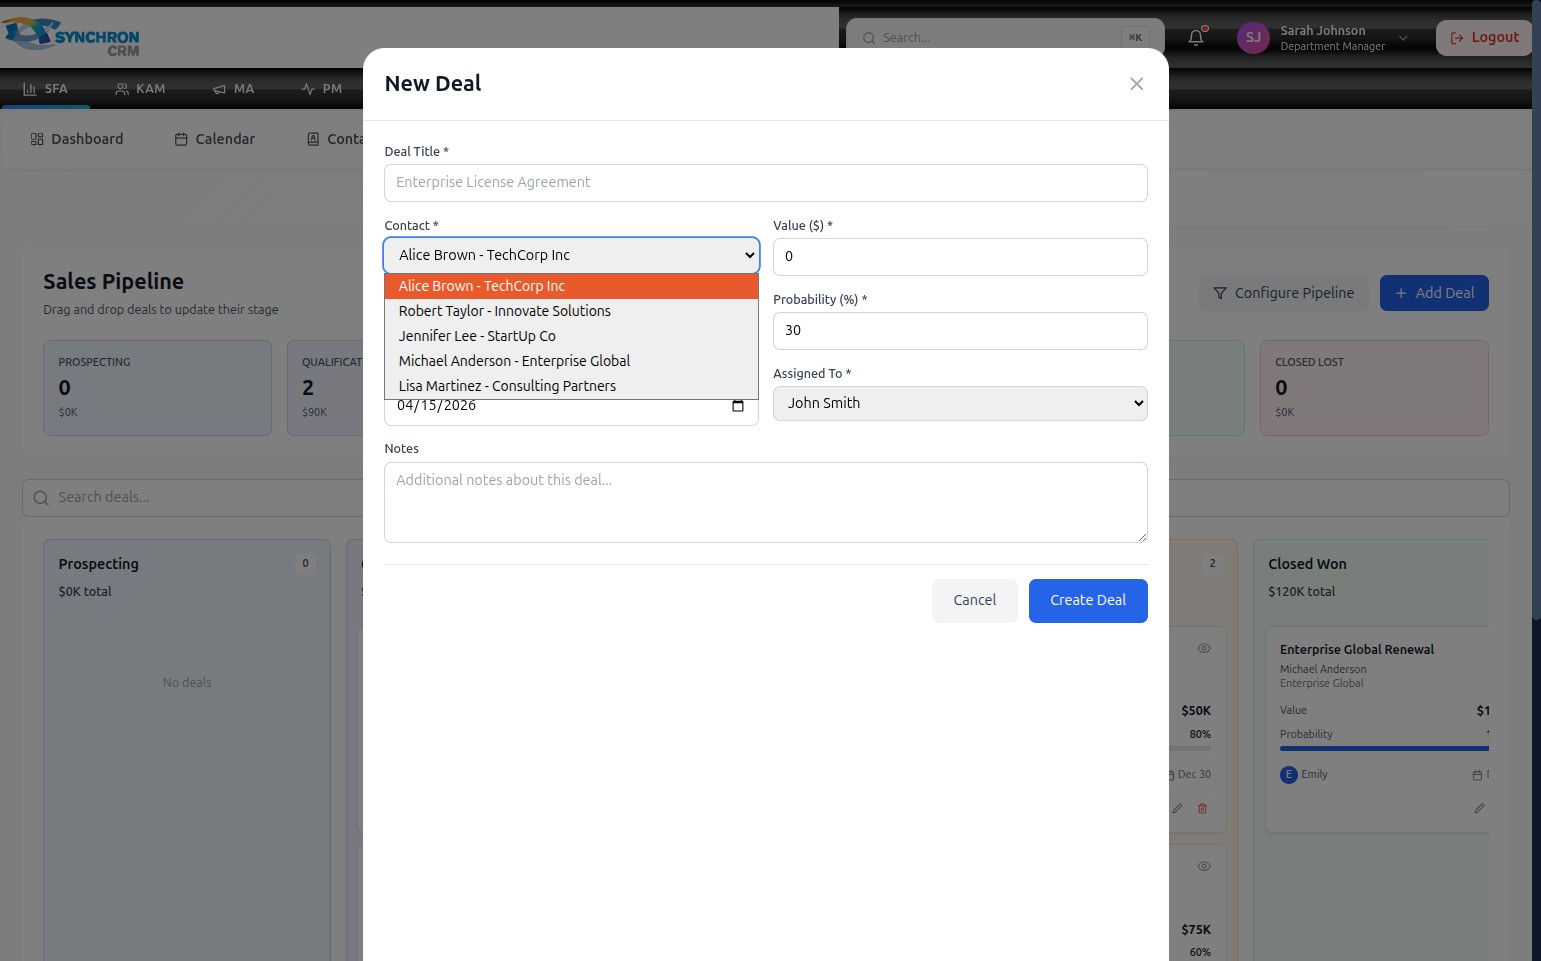
Task: Click the Notes text area
Action: point(766,502)
